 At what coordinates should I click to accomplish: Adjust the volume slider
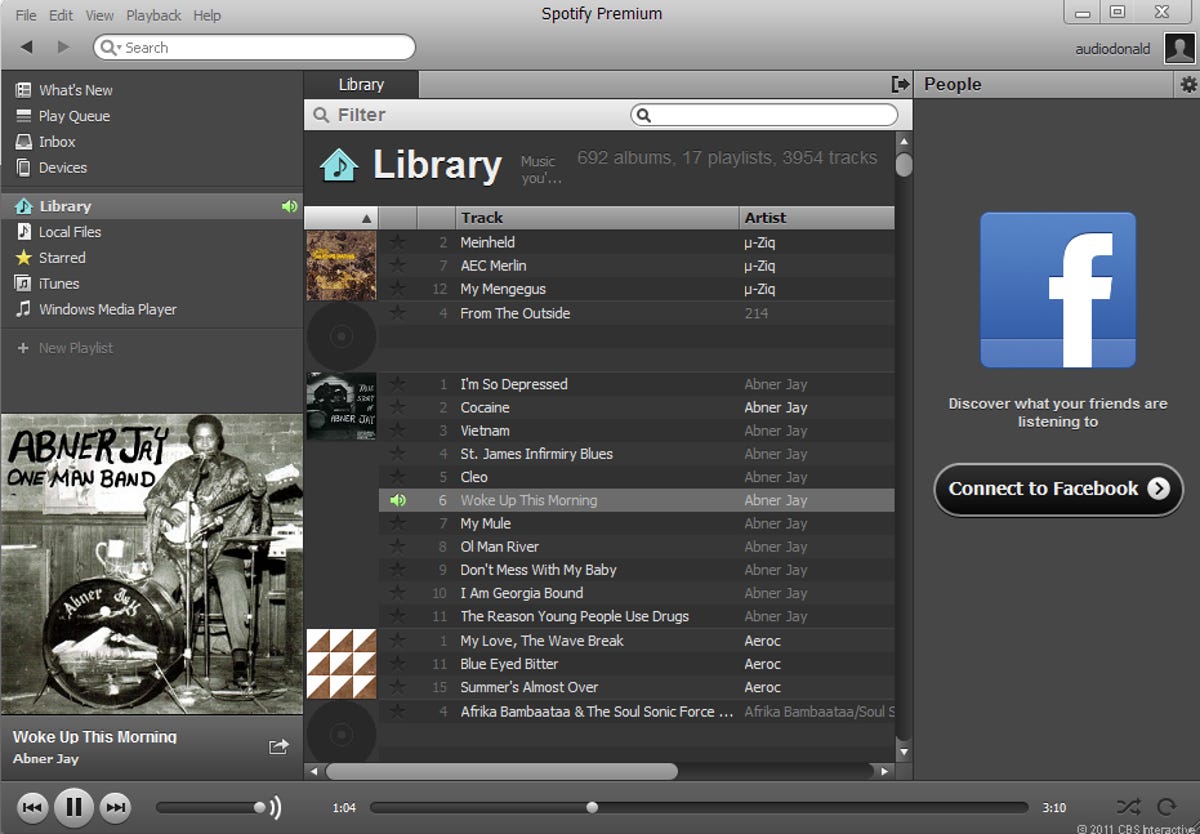pos(209,807)
